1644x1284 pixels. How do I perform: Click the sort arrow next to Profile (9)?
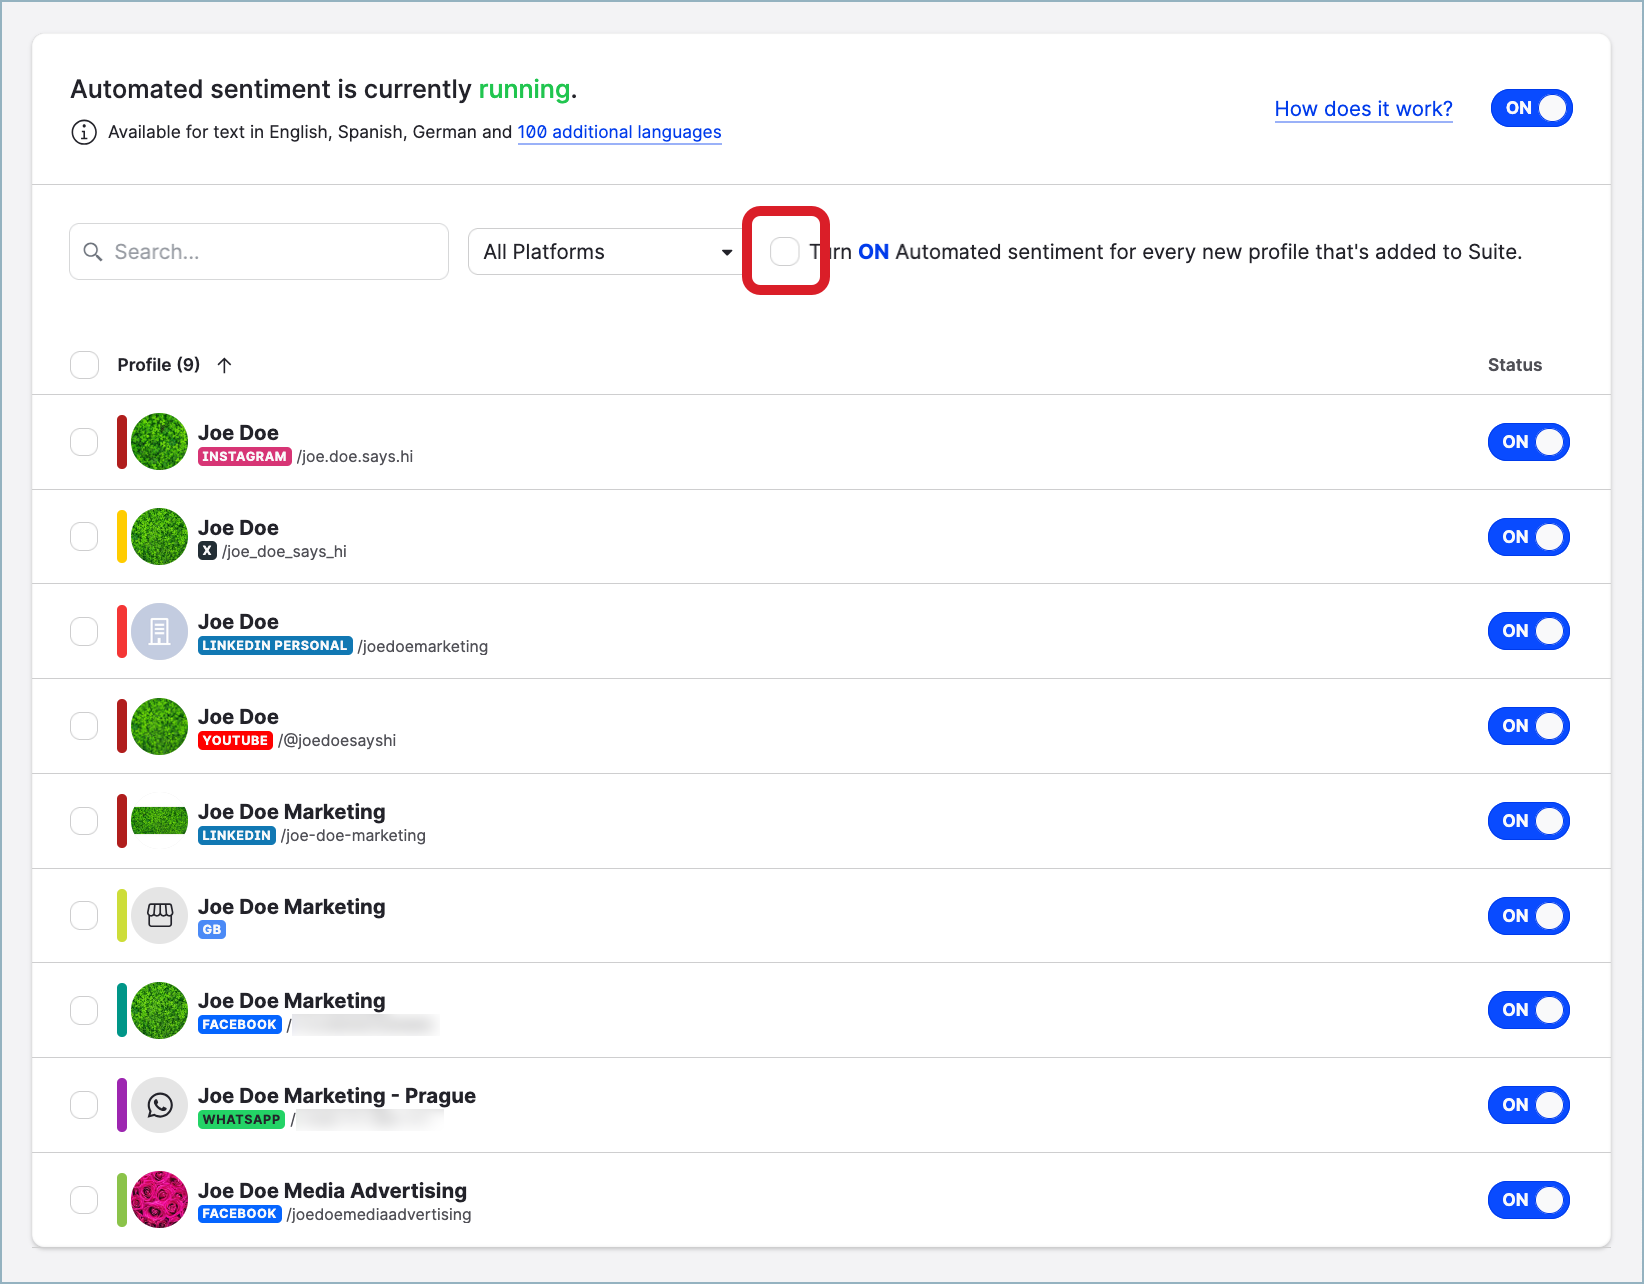click(224, 364)
